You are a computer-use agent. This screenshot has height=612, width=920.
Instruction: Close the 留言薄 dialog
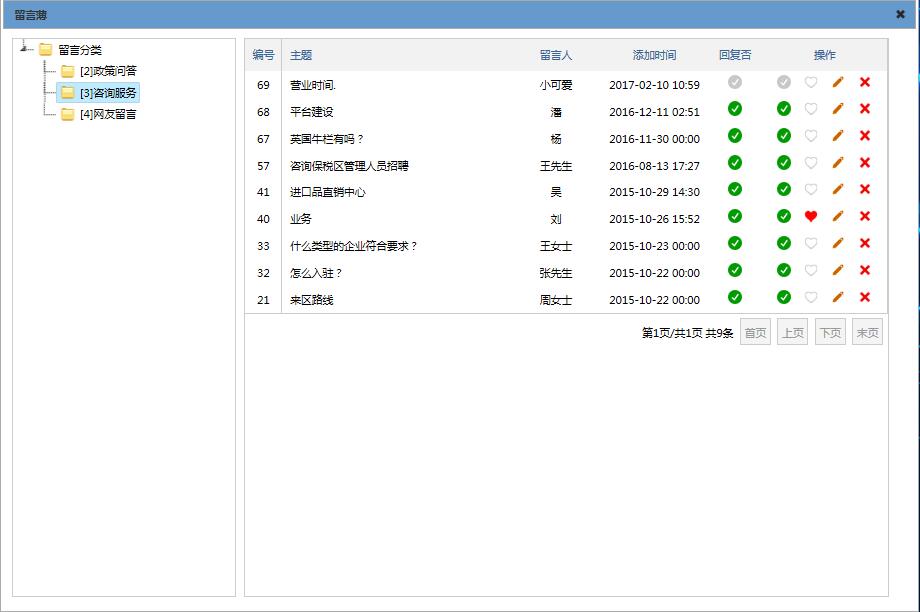point(900,14)
